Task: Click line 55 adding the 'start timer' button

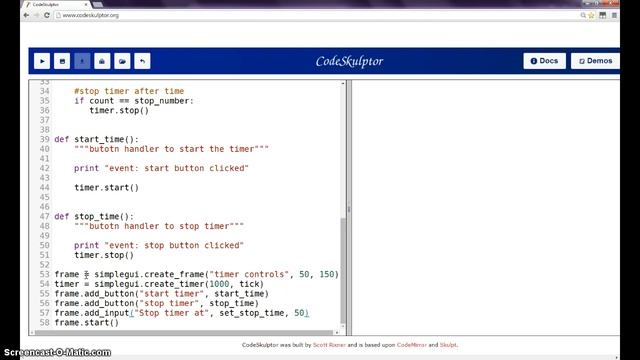Action: (x=162, y=294)
